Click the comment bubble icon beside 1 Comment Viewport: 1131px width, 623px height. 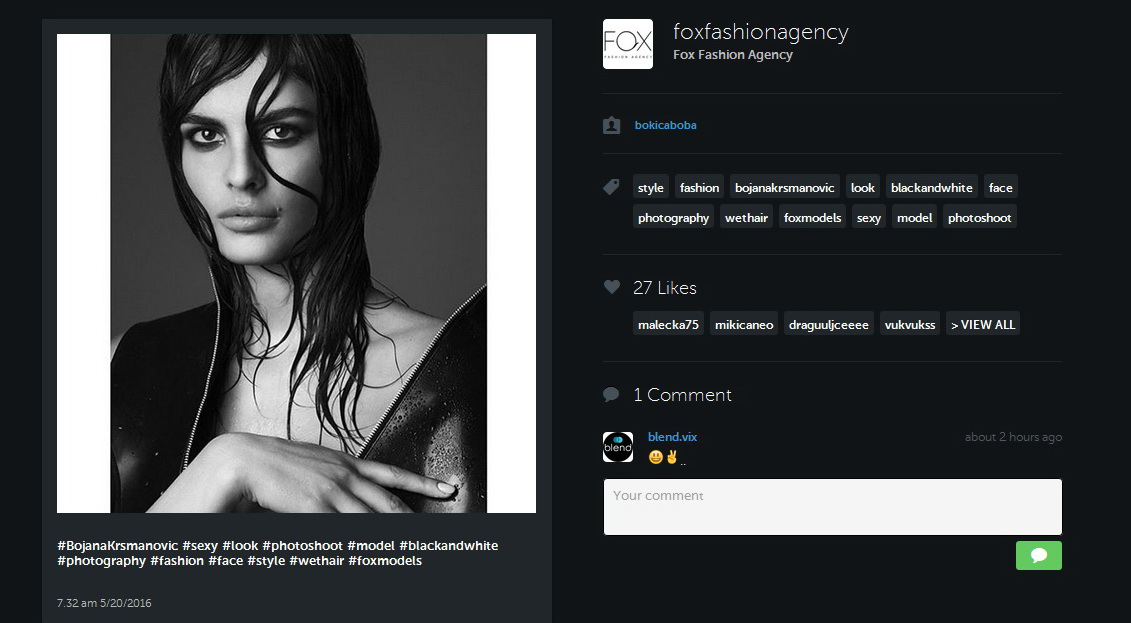611,394
